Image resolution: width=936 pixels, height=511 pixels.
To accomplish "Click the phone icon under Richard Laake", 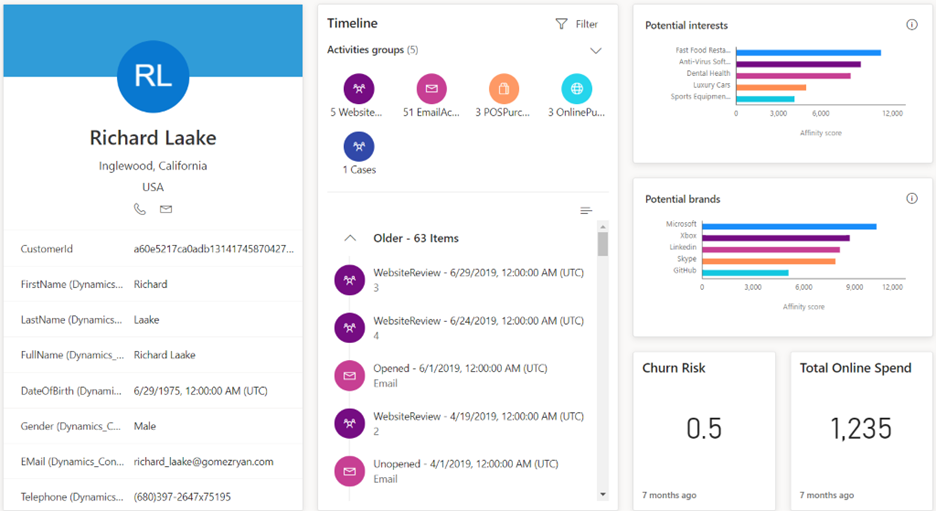I will [140, 209].
